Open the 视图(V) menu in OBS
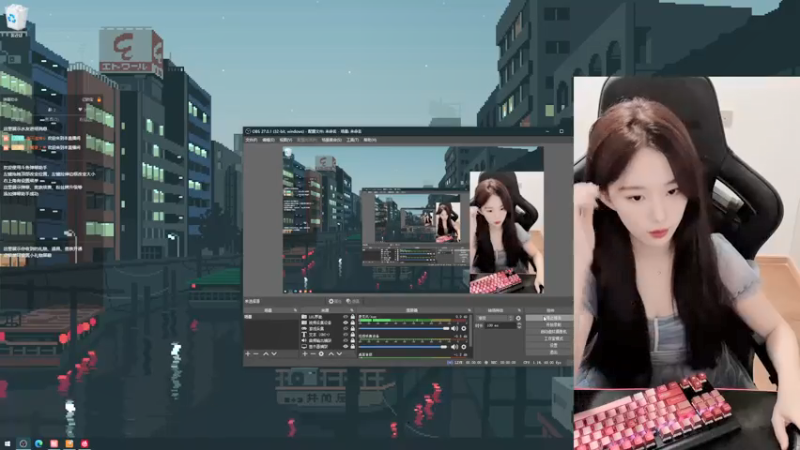Image resolution: width=800 pixels, height=450 pixels. [x=286, y=140]
